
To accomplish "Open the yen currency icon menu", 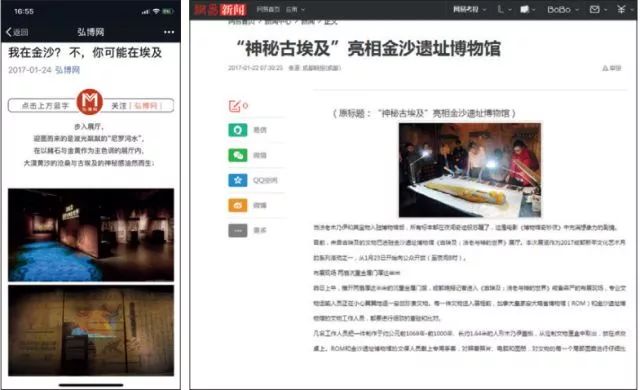I will click(x=621, y=9).
